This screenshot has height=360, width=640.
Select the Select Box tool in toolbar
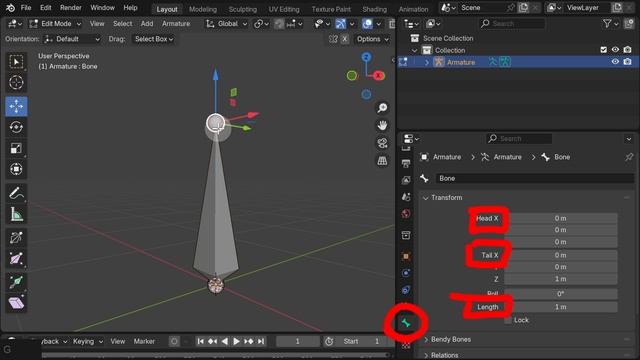click(x=16, y=62)
